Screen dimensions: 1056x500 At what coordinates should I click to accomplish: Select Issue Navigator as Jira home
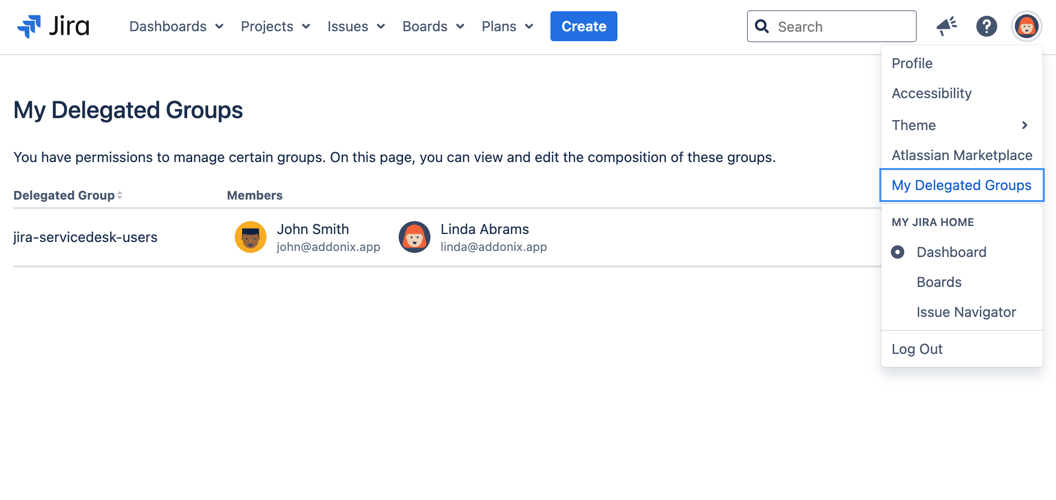[962, 312]
